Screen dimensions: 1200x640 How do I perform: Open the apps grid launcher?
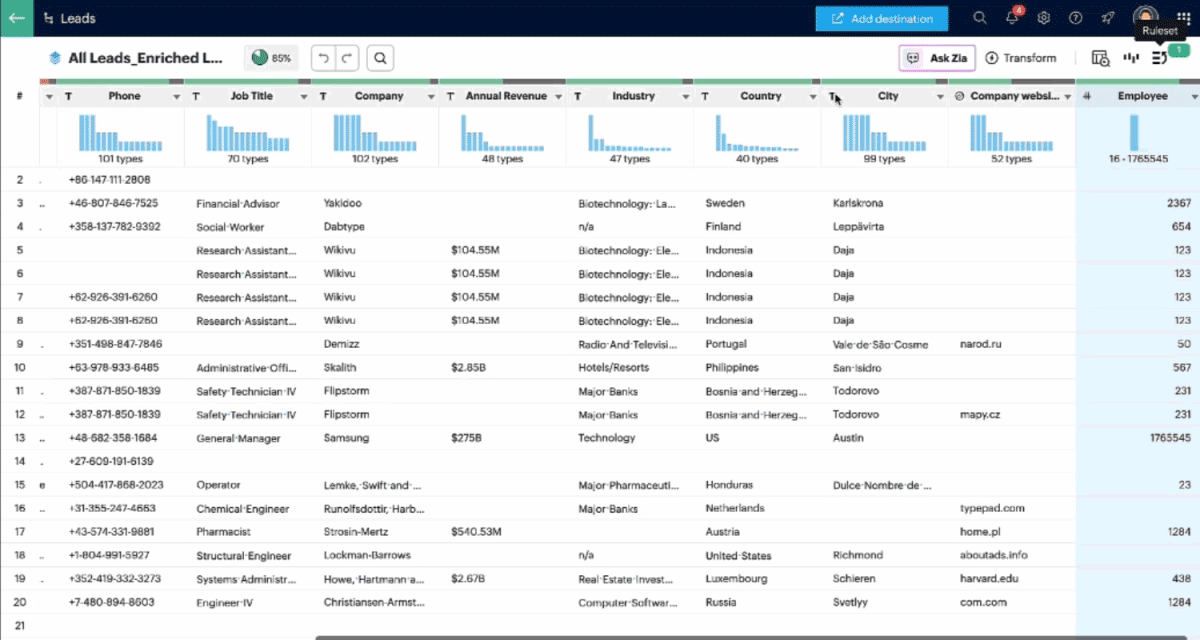(x=1184, y=18)
